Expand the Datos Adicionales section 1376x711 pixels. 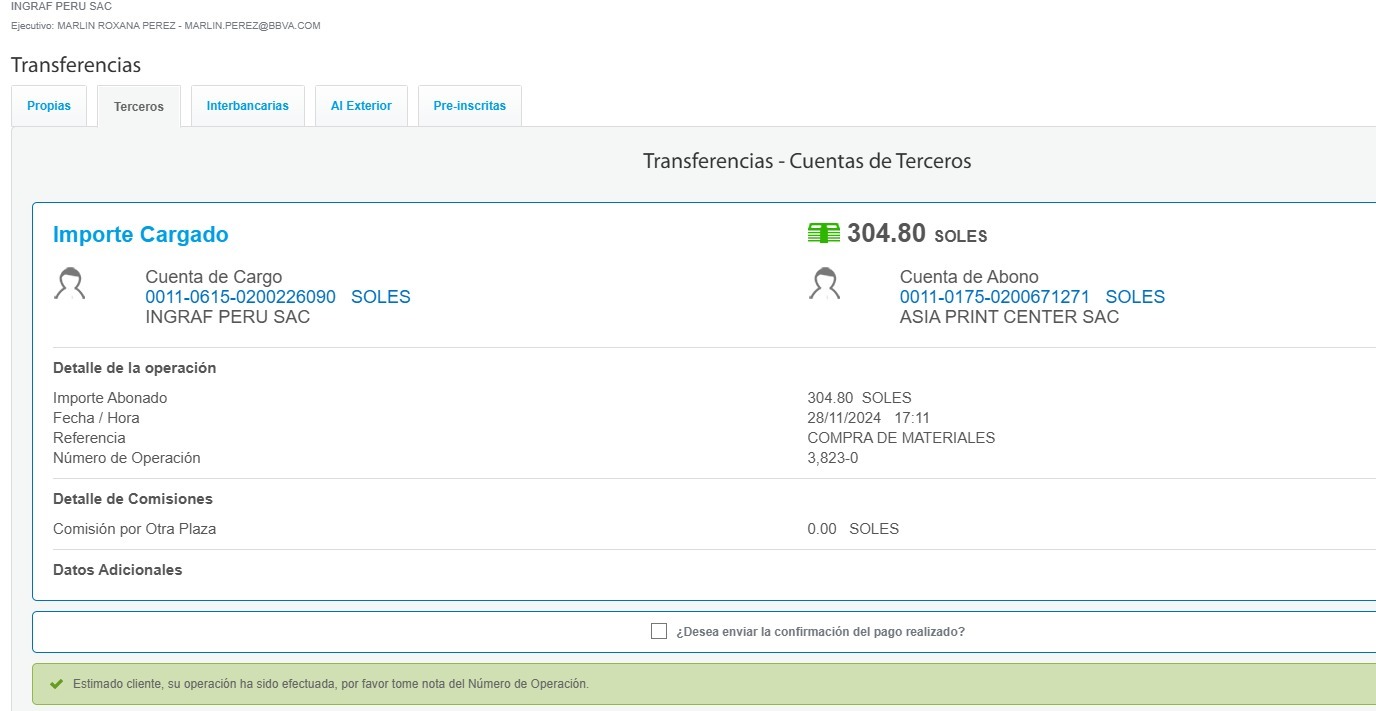pyautogui.click(x=117, y=570)
